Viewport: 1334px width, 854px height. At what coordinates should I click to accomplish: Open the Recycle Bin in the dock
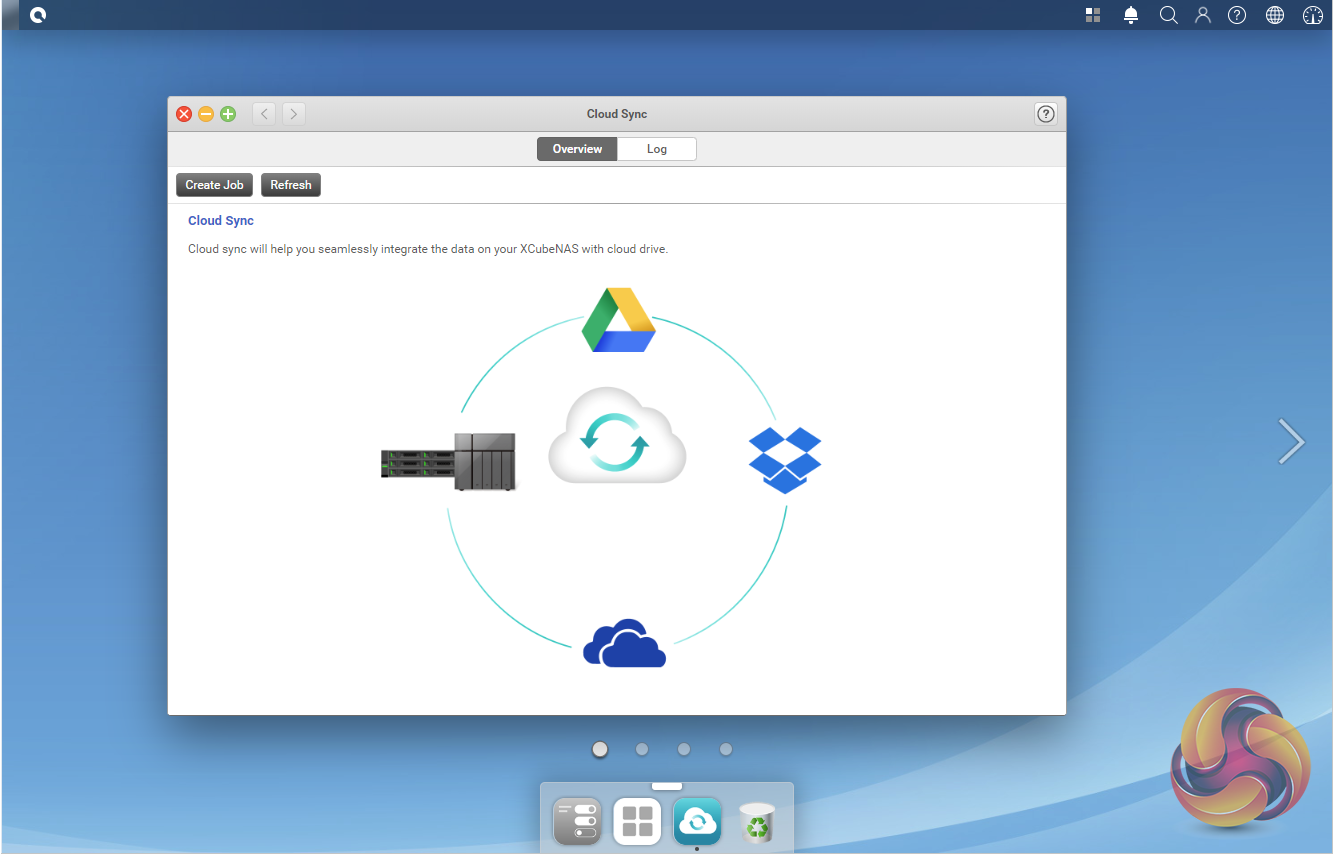(757, 823)
